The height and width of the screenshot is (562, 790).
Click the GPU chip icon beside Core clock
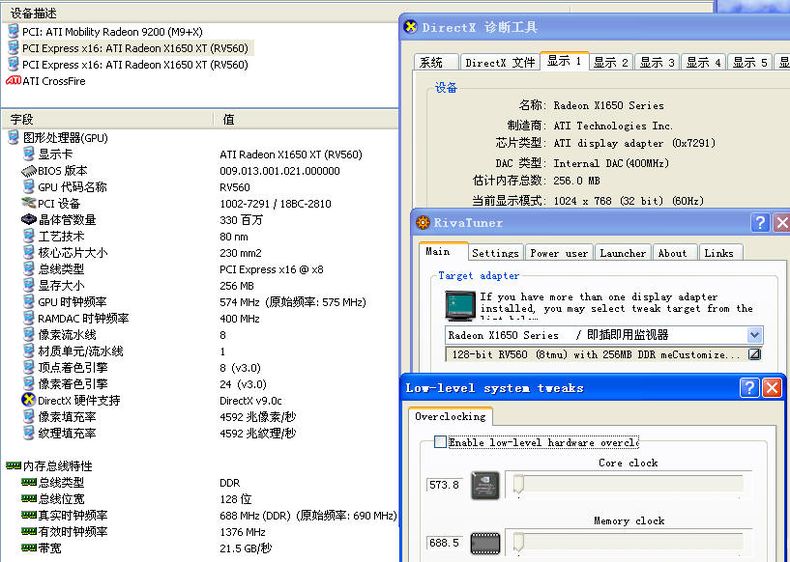coord(485,485)
